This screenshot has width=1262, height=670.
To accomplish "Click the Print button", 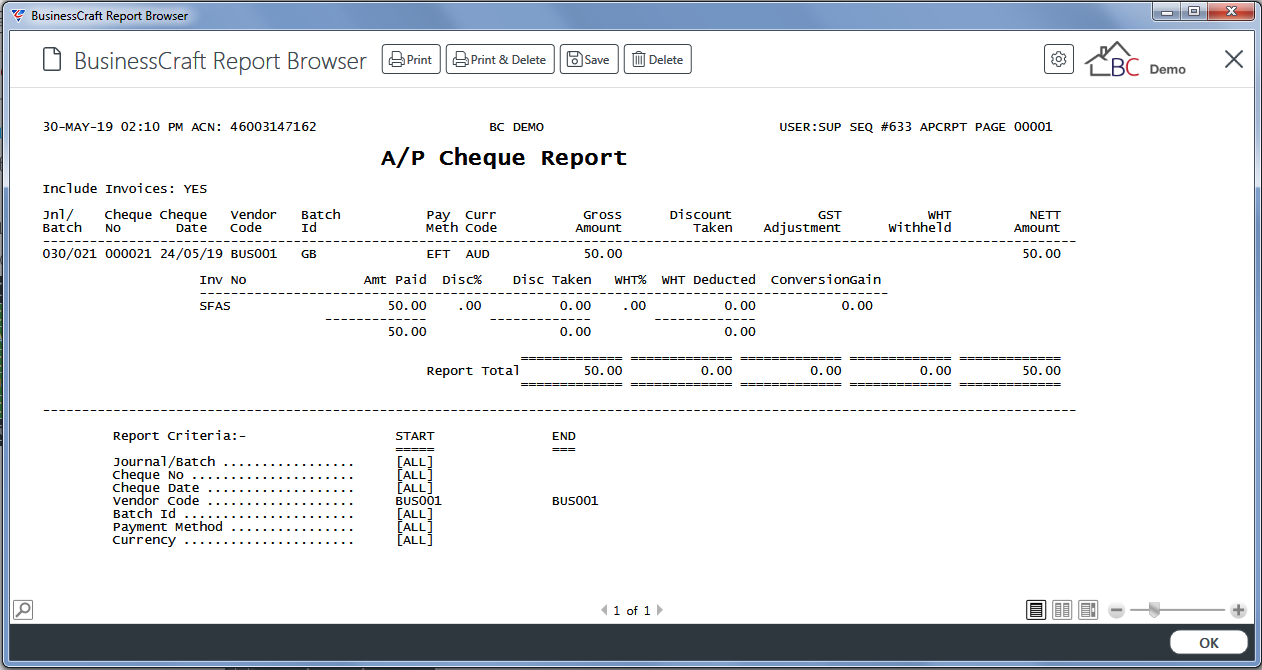I will tap(411, 60).
